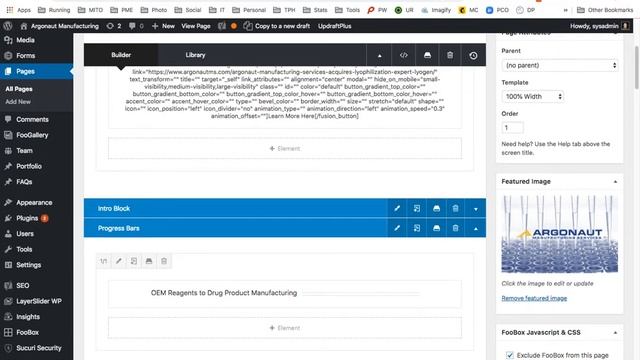
Task: Select the OEM Reagents progress bar element
Action: coord(285,293)
